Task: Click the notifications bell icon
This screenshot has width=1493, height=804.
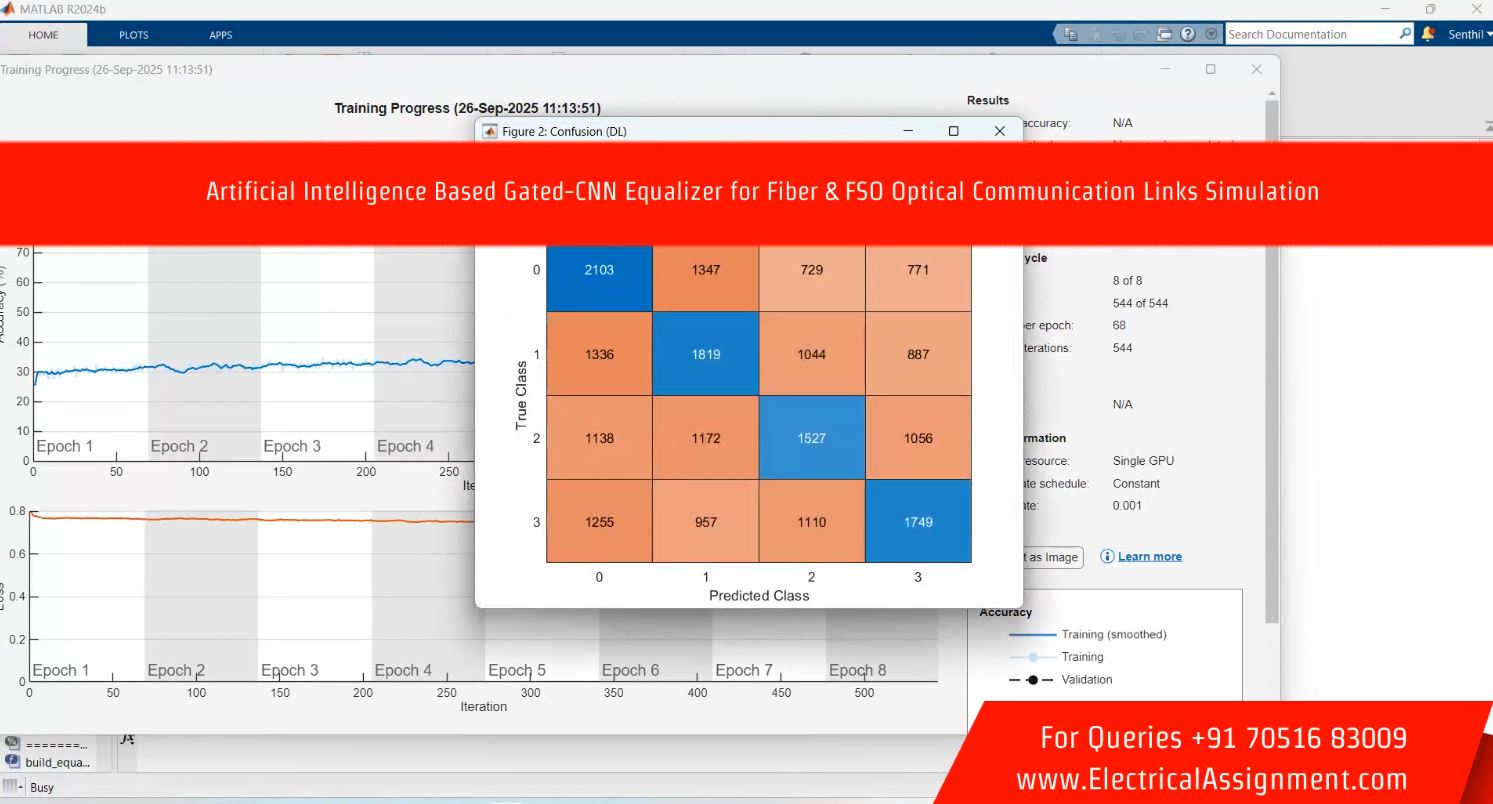Action: pyautogui.click(x=1428, y=34)
